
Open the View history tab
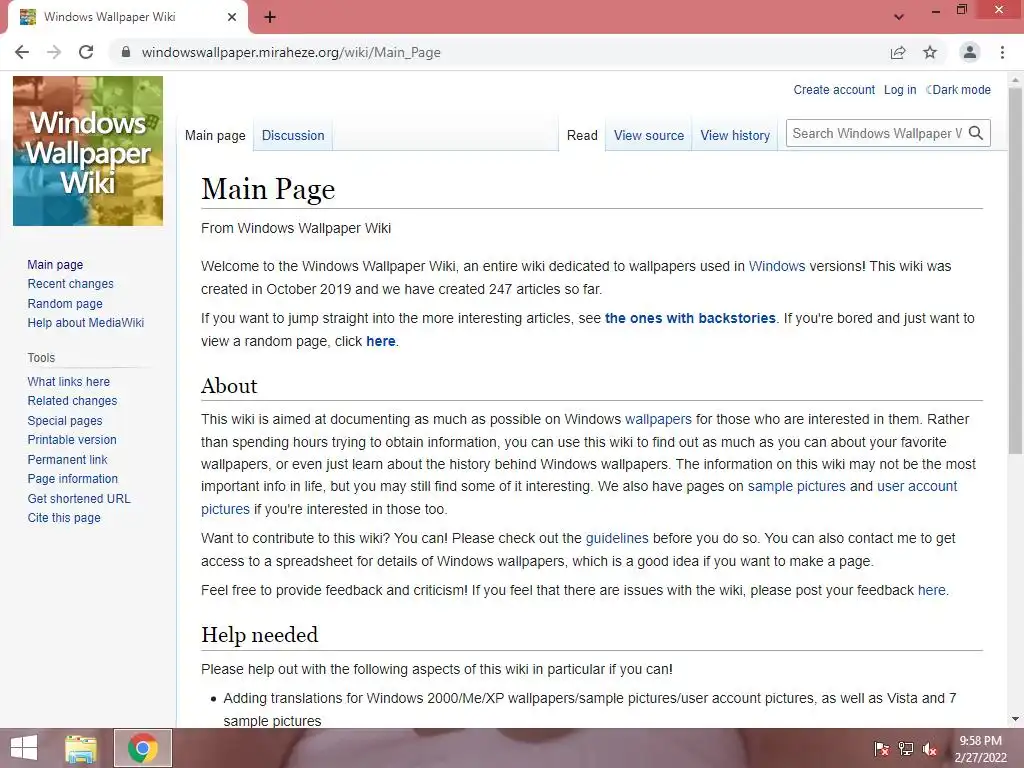click(x=735, y=136)
